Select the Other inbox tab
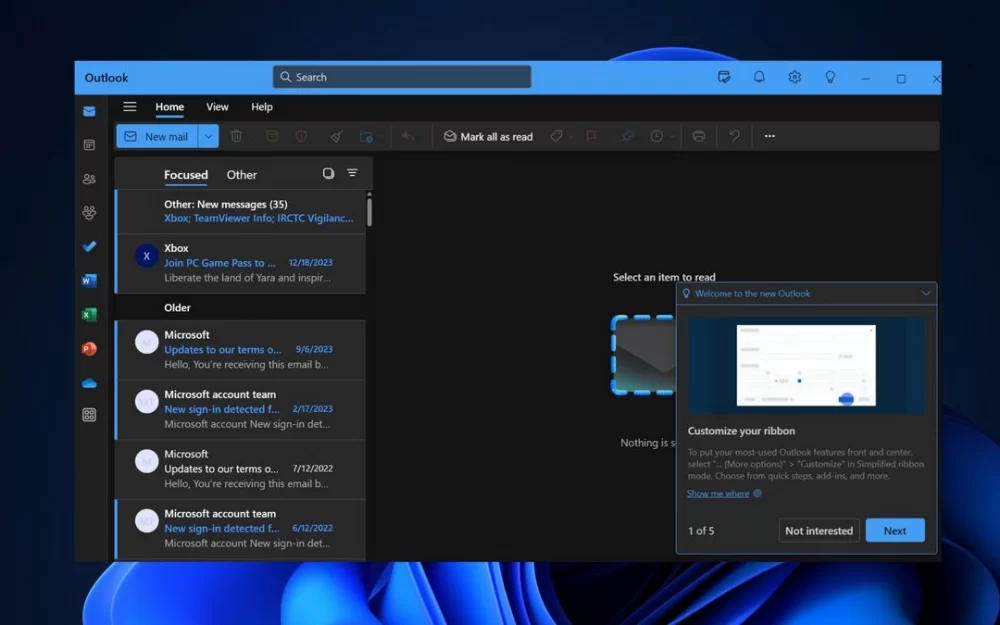Image resolution: width=1000 pixels, height=625 pixels. (x=242, y=174)
